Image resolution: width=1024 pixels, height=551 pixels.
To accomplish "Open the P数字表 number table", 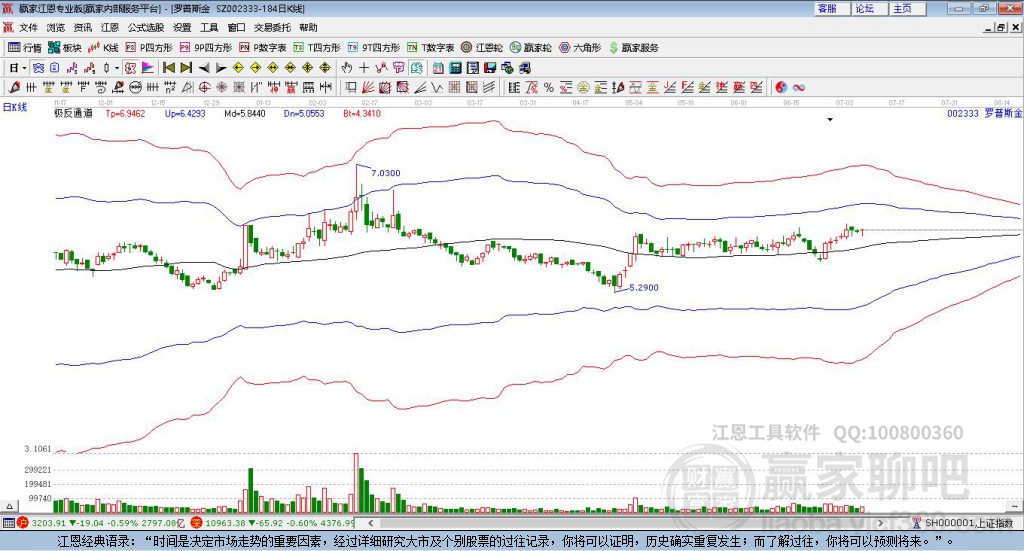I will [x=263, y=48].
